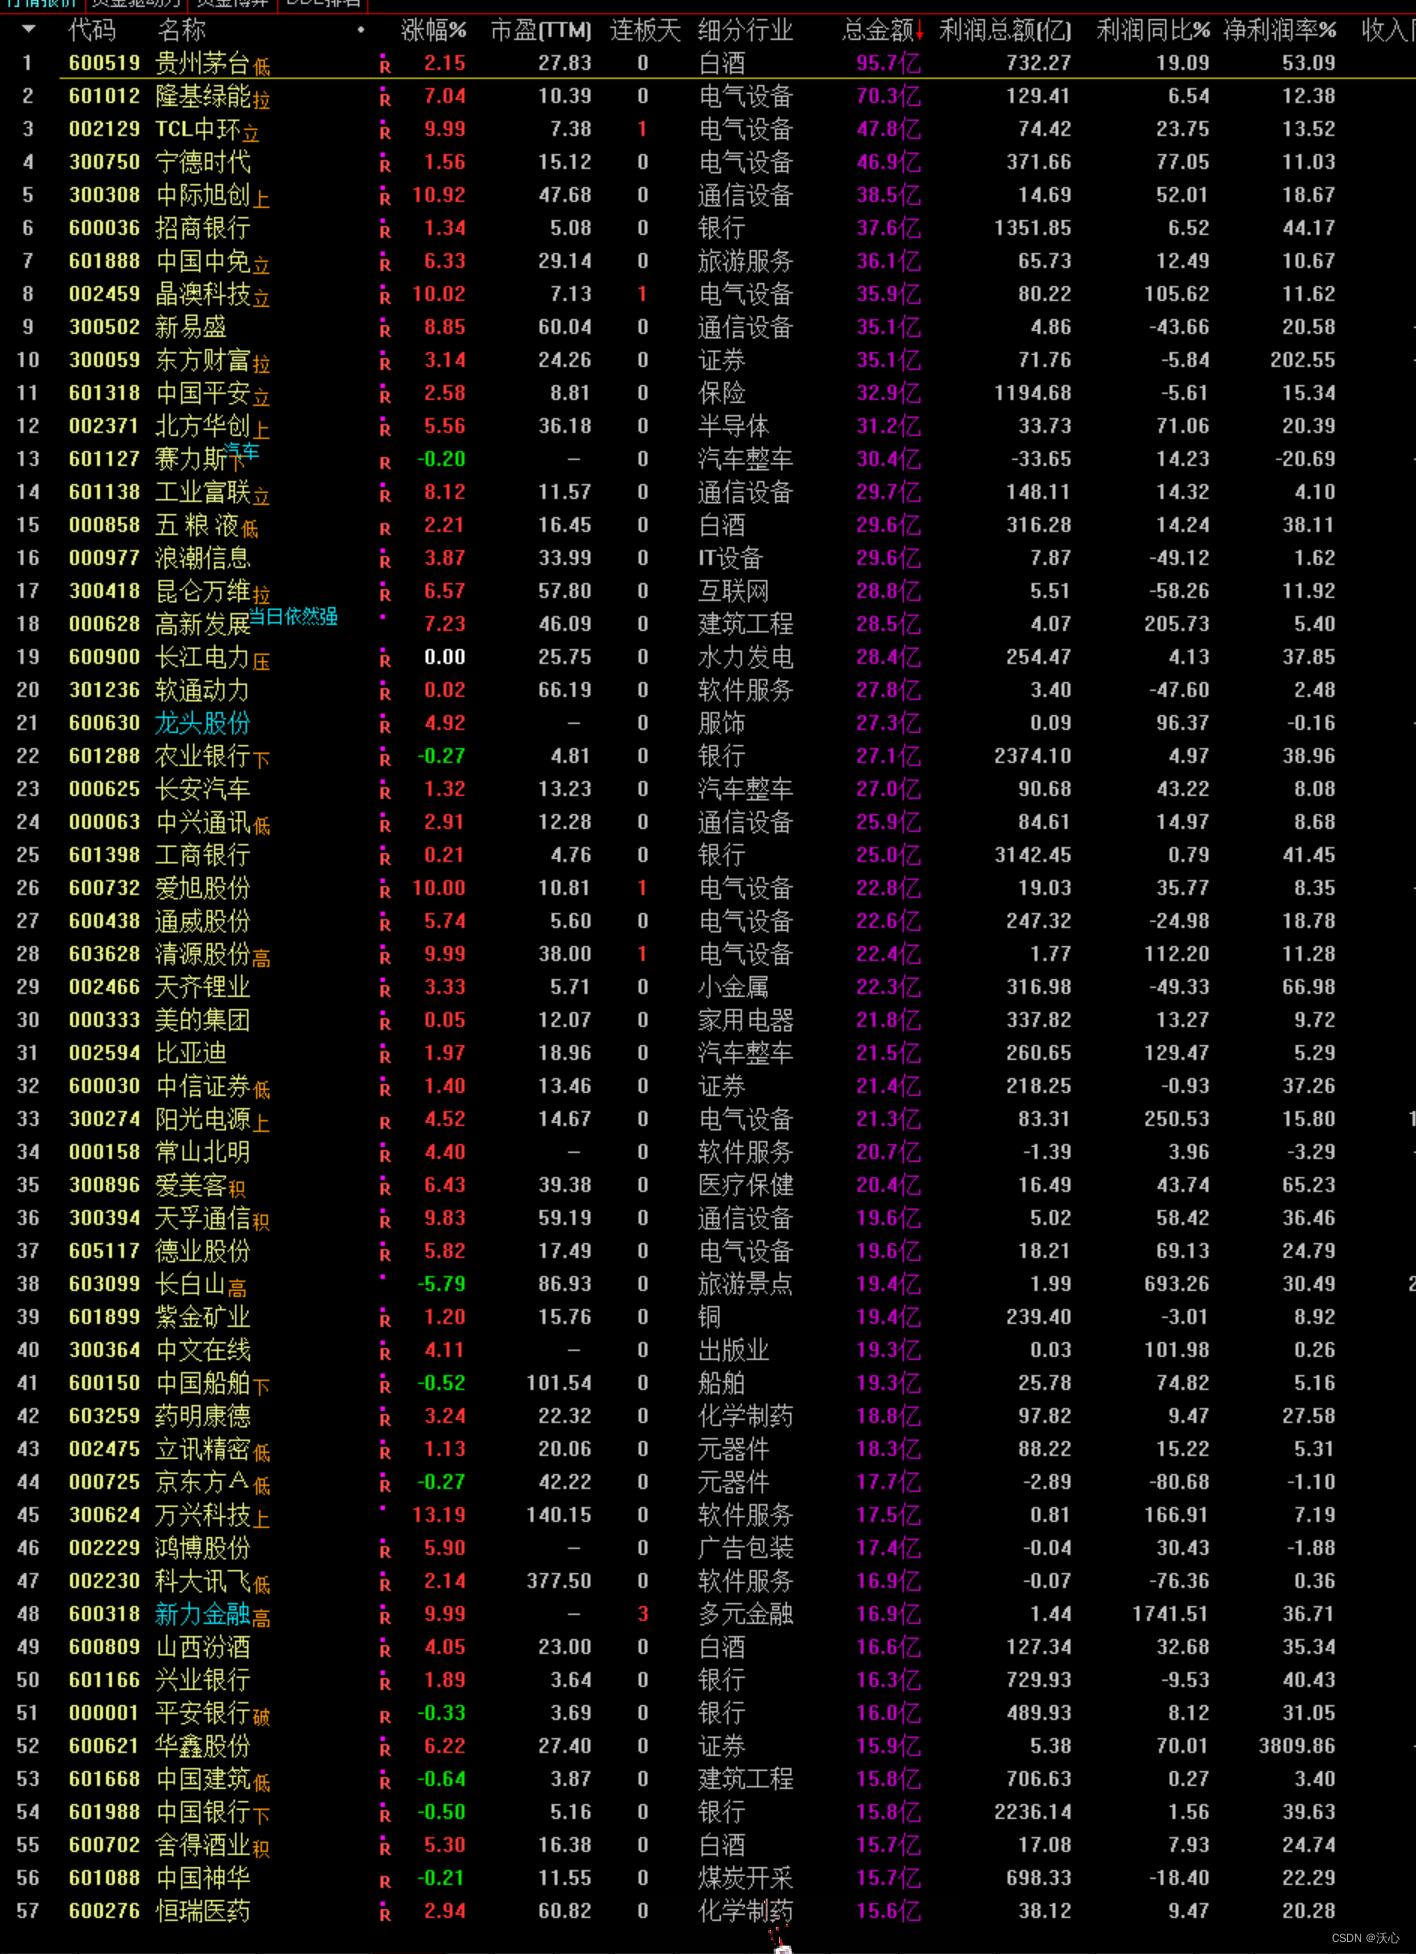This screenshot has width=1416, height=1954.
Task: Click the R marker on 恒瑞医药 row
Action: click(x=385, y=1915)
